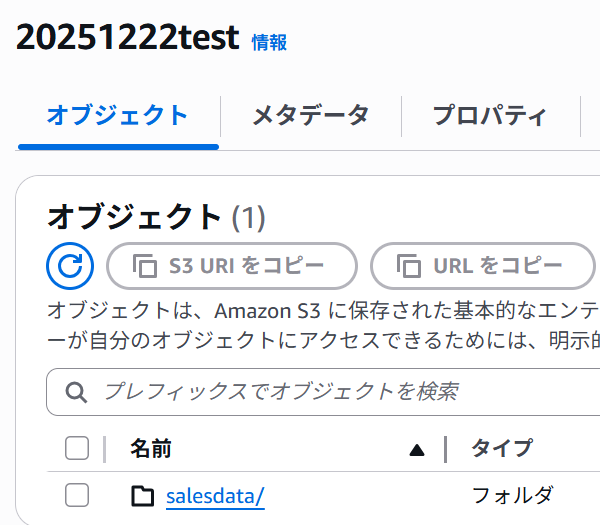Click the folder icon beside salesdata/
This screenshot has height=525, width=600.
[143, 496]
